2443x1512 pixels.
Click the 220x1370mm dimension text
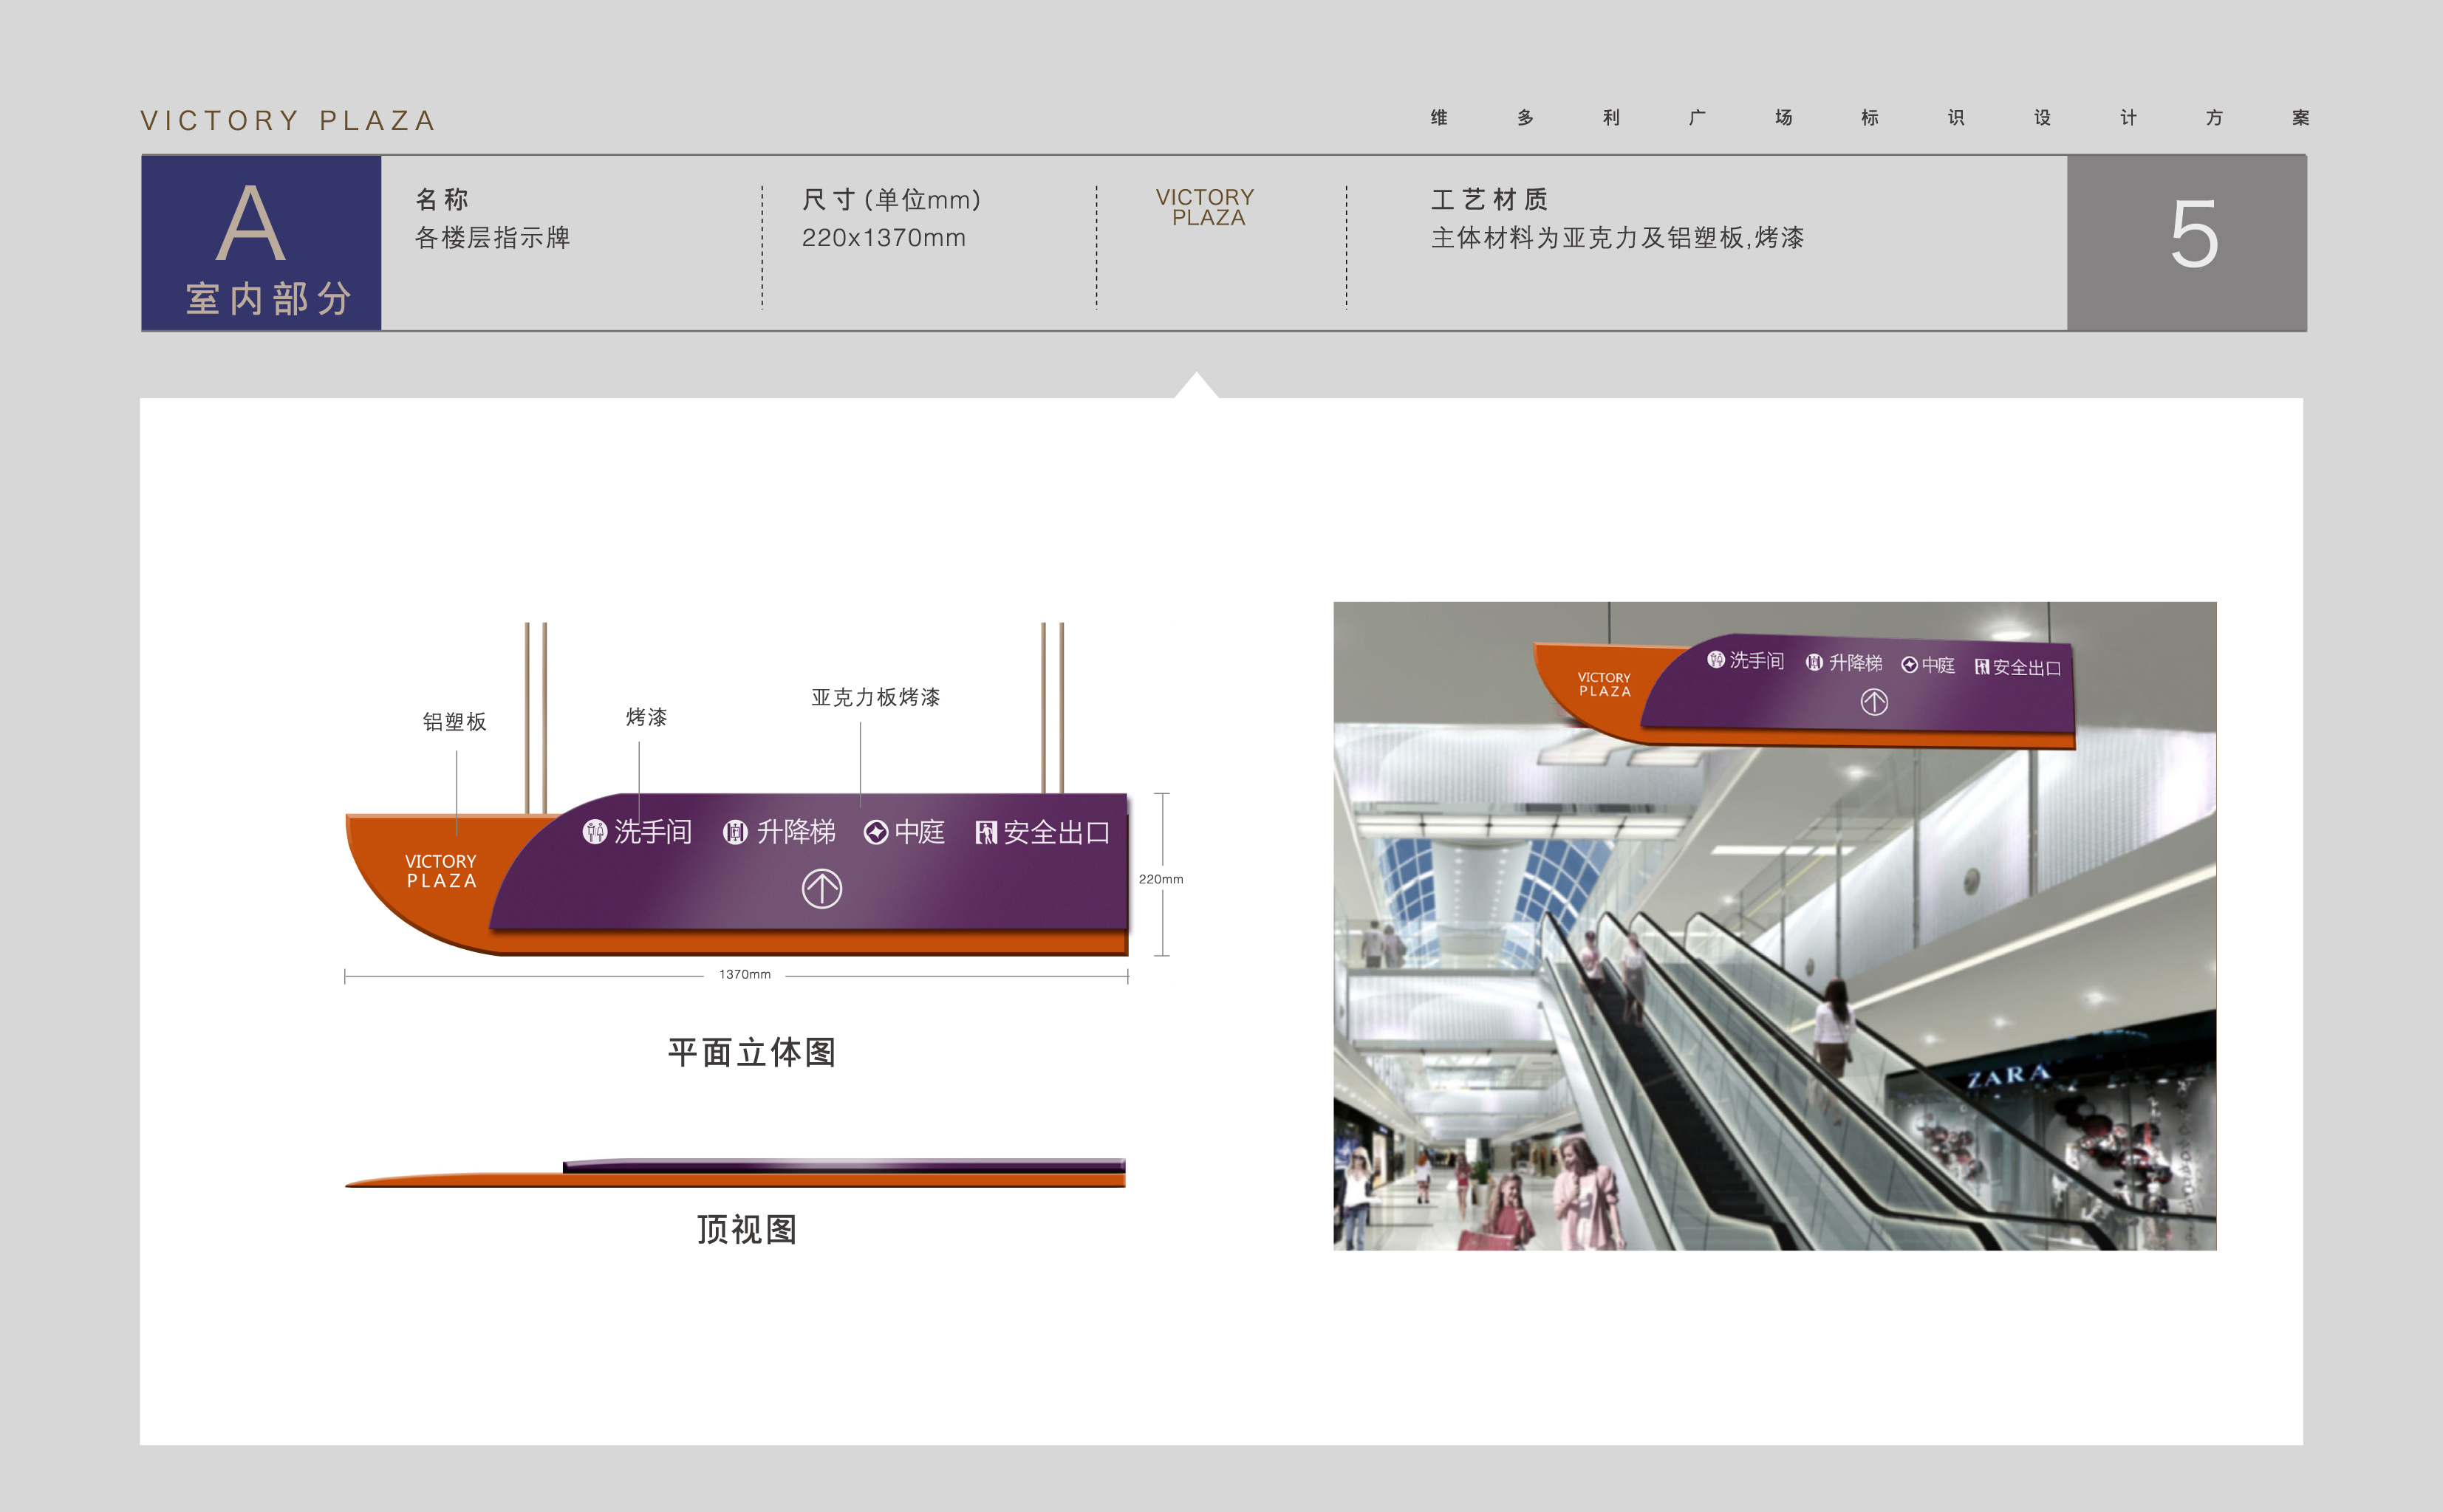point(884,238)
